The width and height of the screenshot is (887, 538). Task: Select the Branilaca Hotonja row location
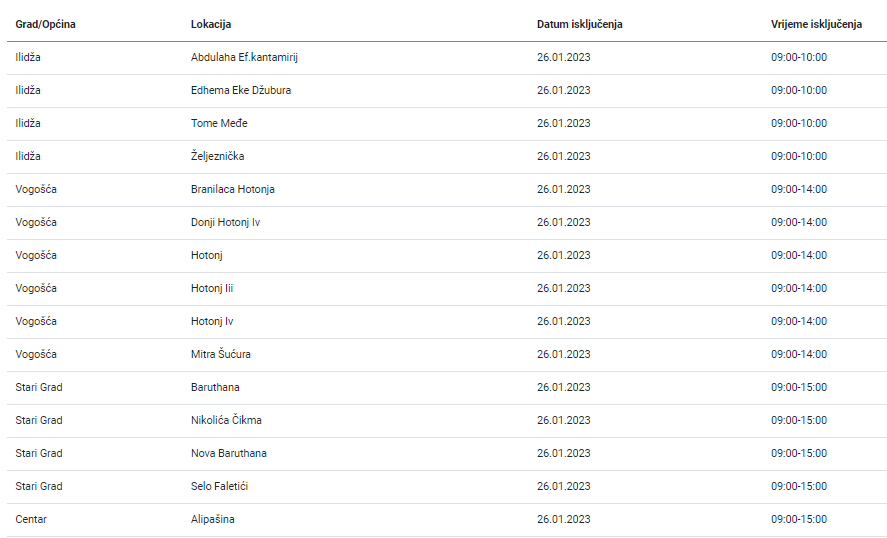pos(232,189)
